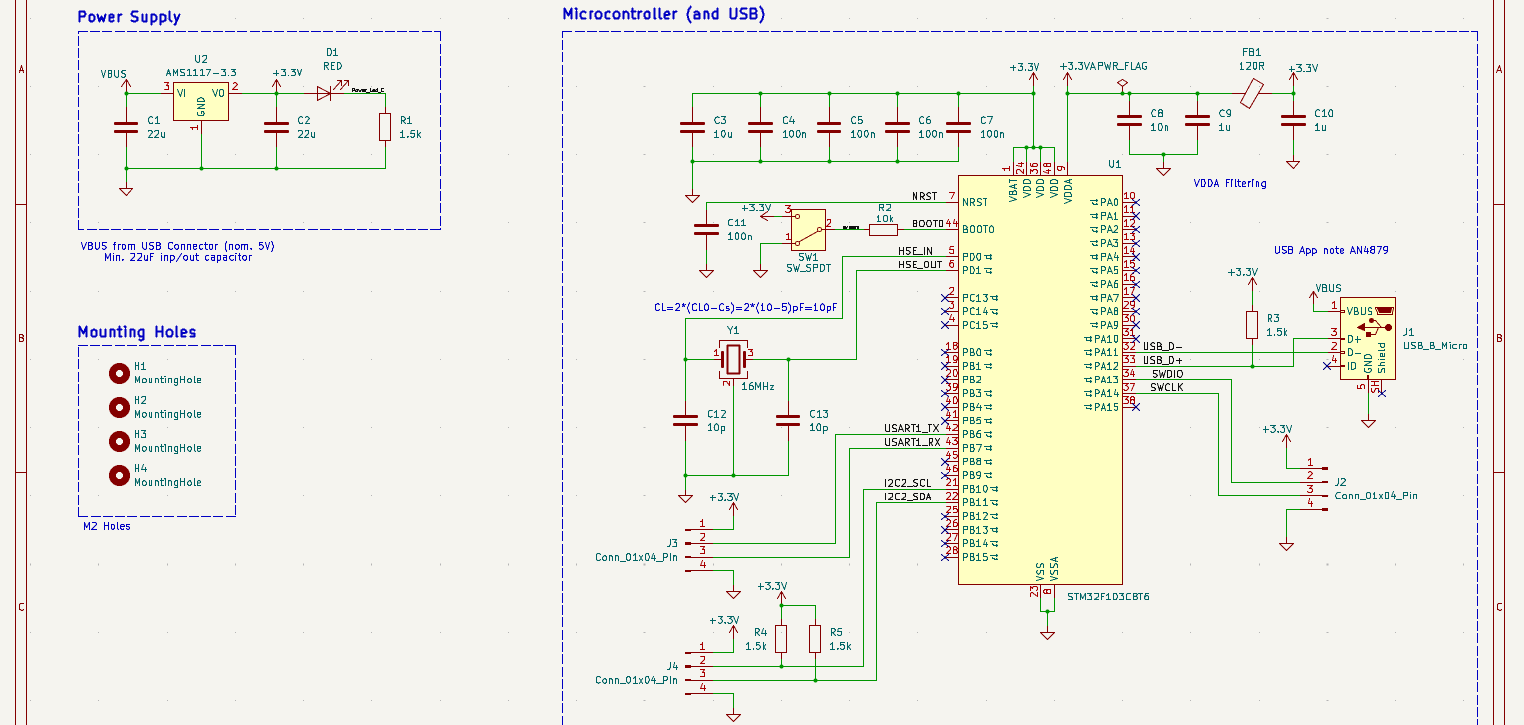Select resistor R1 symbol (1.5k)
Screen dimensions: 1524x725
[x=385, y=127]
